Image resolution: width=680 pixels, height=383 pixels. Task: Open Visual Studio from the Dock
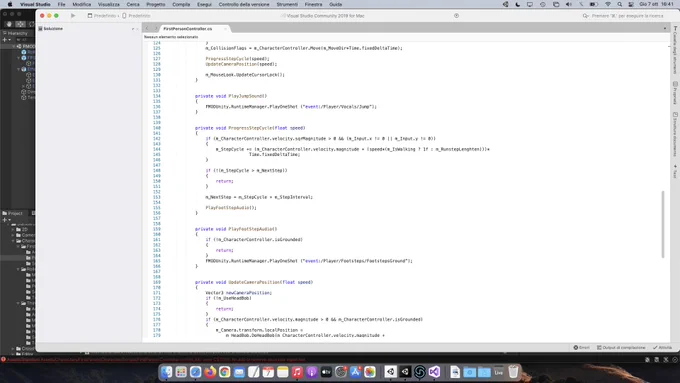pos(434,372)
